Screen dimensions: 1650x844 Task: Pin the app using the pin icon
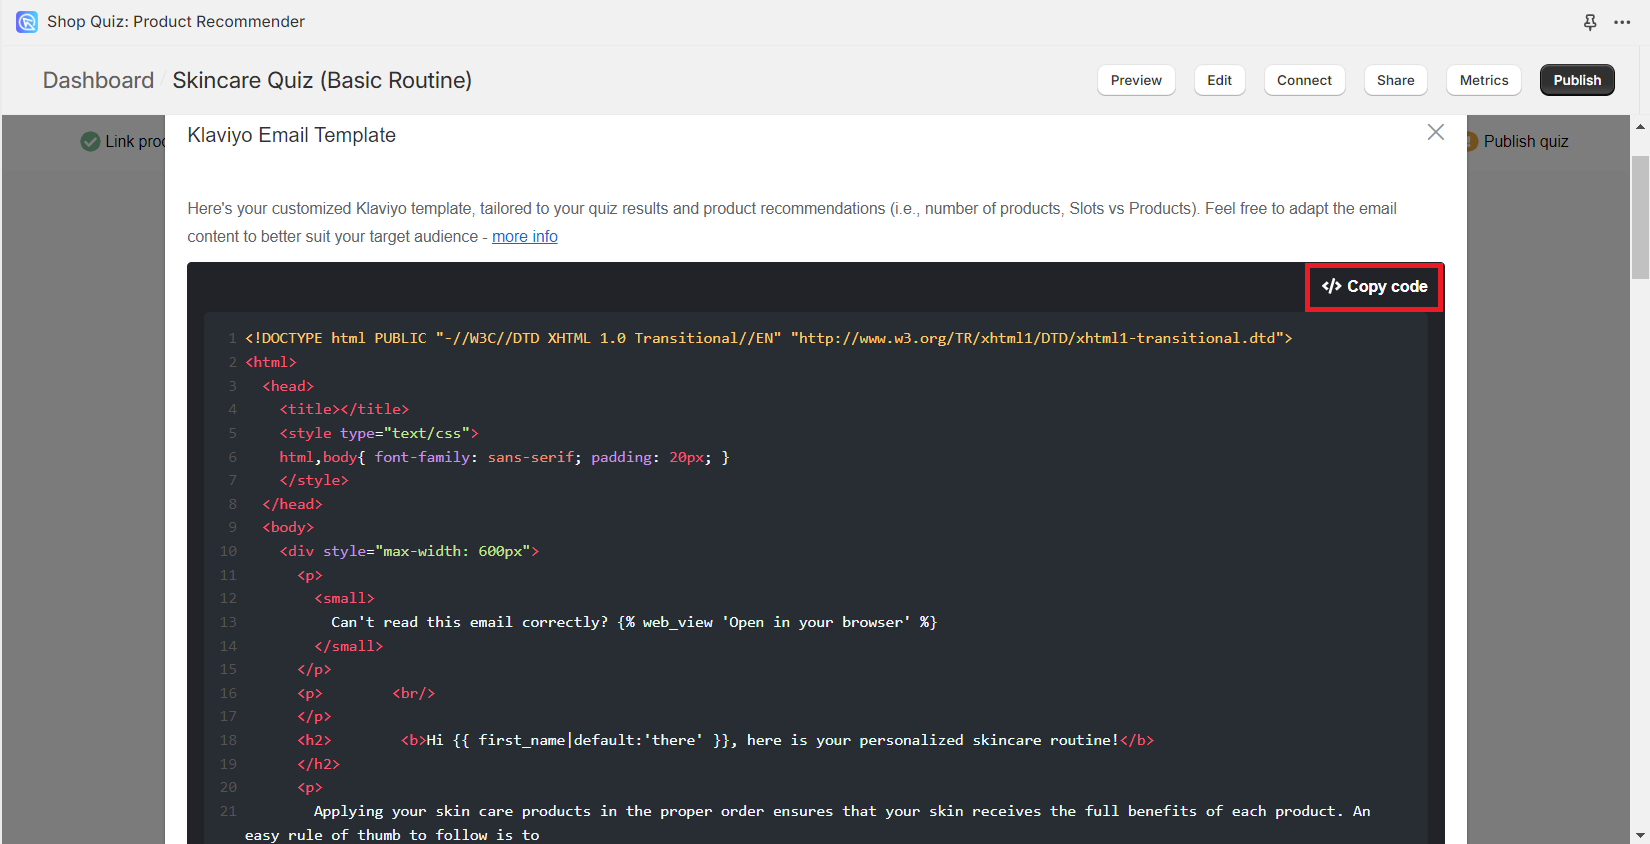click(x=1590, y=22)
